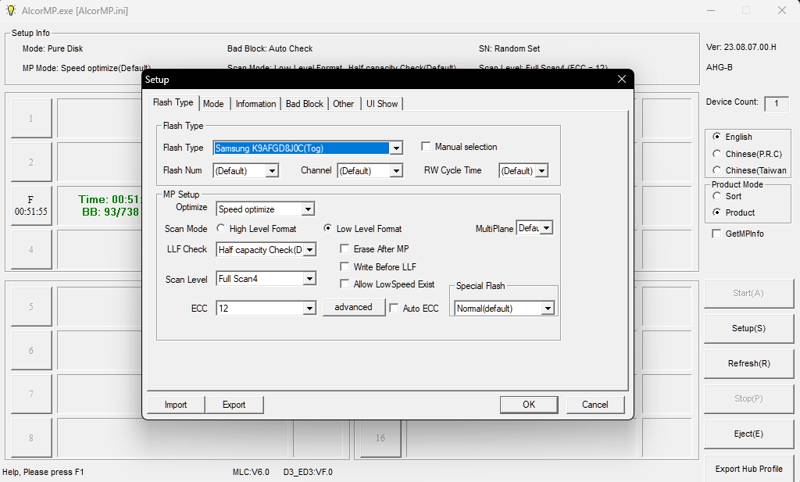Import settings using Import button

click(175, 405)
